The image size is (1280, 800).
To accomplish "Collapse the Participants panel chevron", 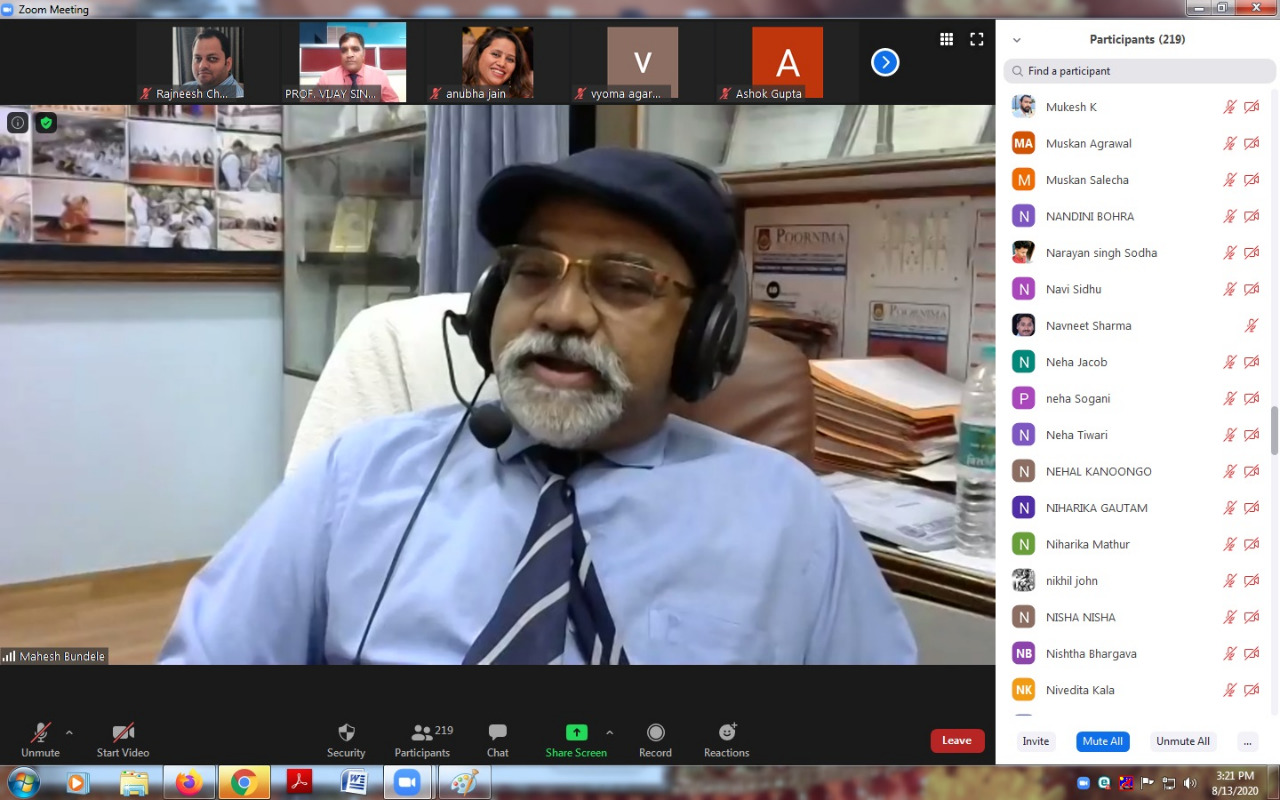I will pyautogui.click(x=1017, y=40).
